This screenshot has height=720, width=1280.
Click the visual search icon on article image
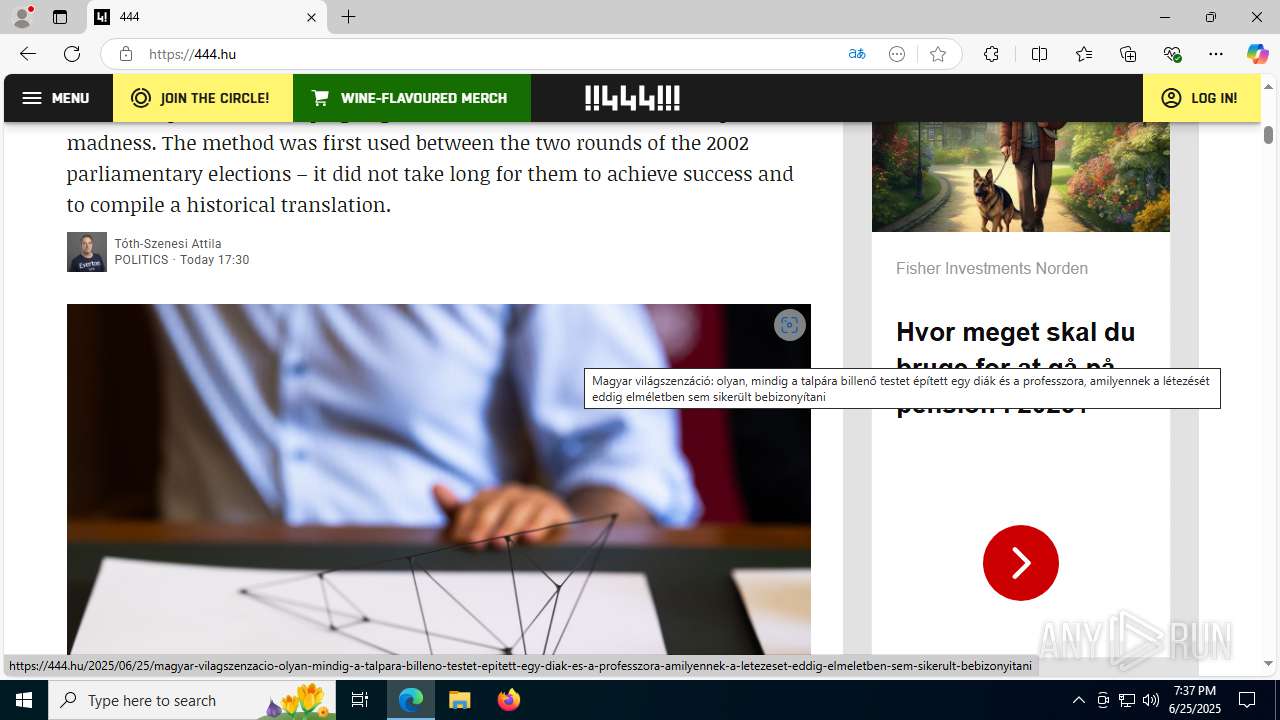click(x=790, y=325)
